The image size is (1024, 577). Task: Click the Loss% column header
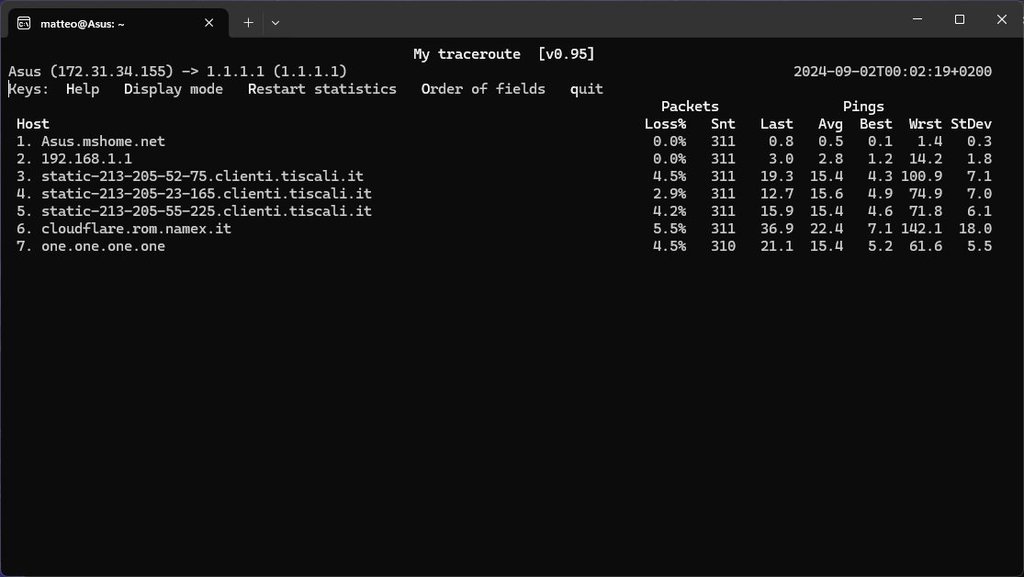(x=665, y=124)
